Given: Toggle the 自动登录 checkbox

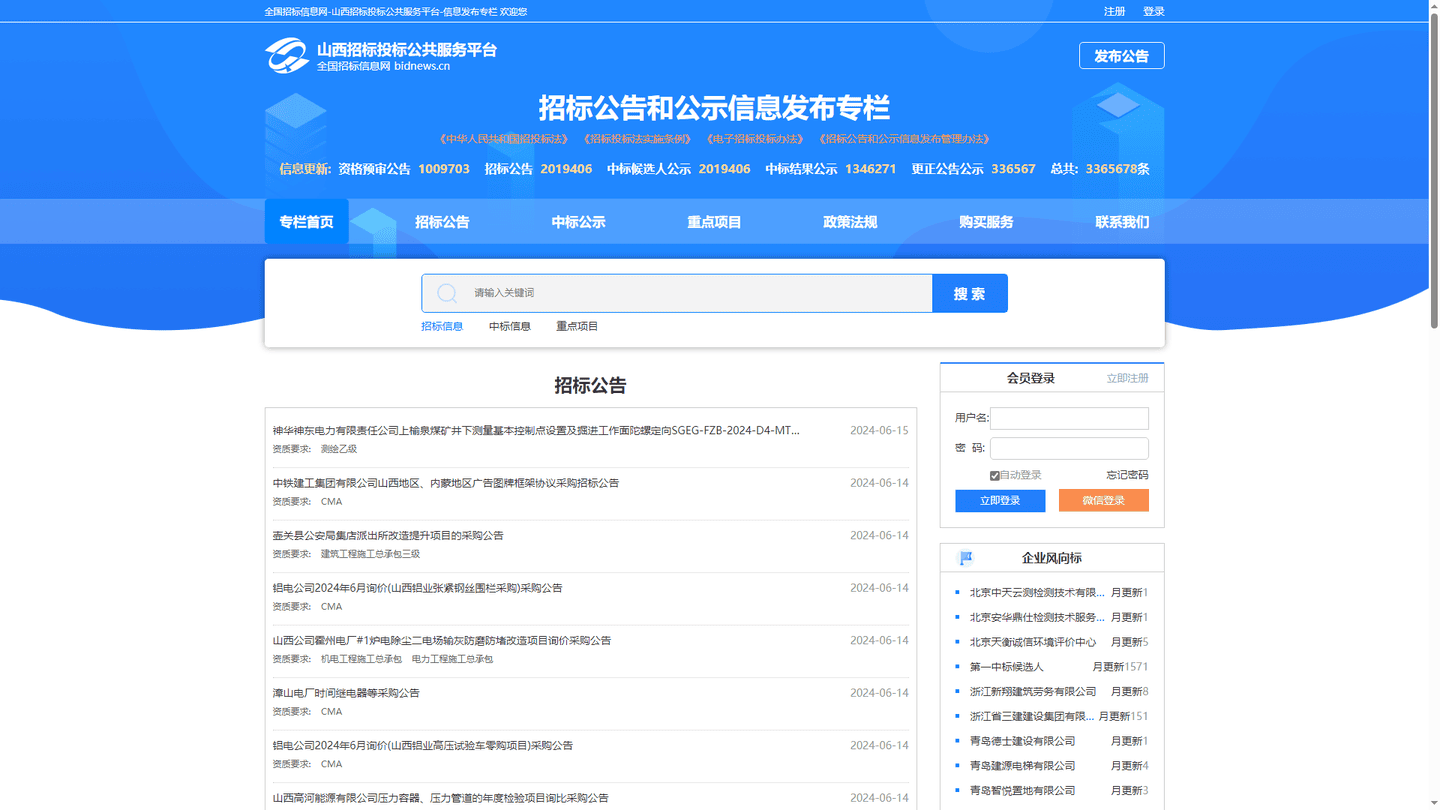Looking at the screenshot, I should (995, 476).
